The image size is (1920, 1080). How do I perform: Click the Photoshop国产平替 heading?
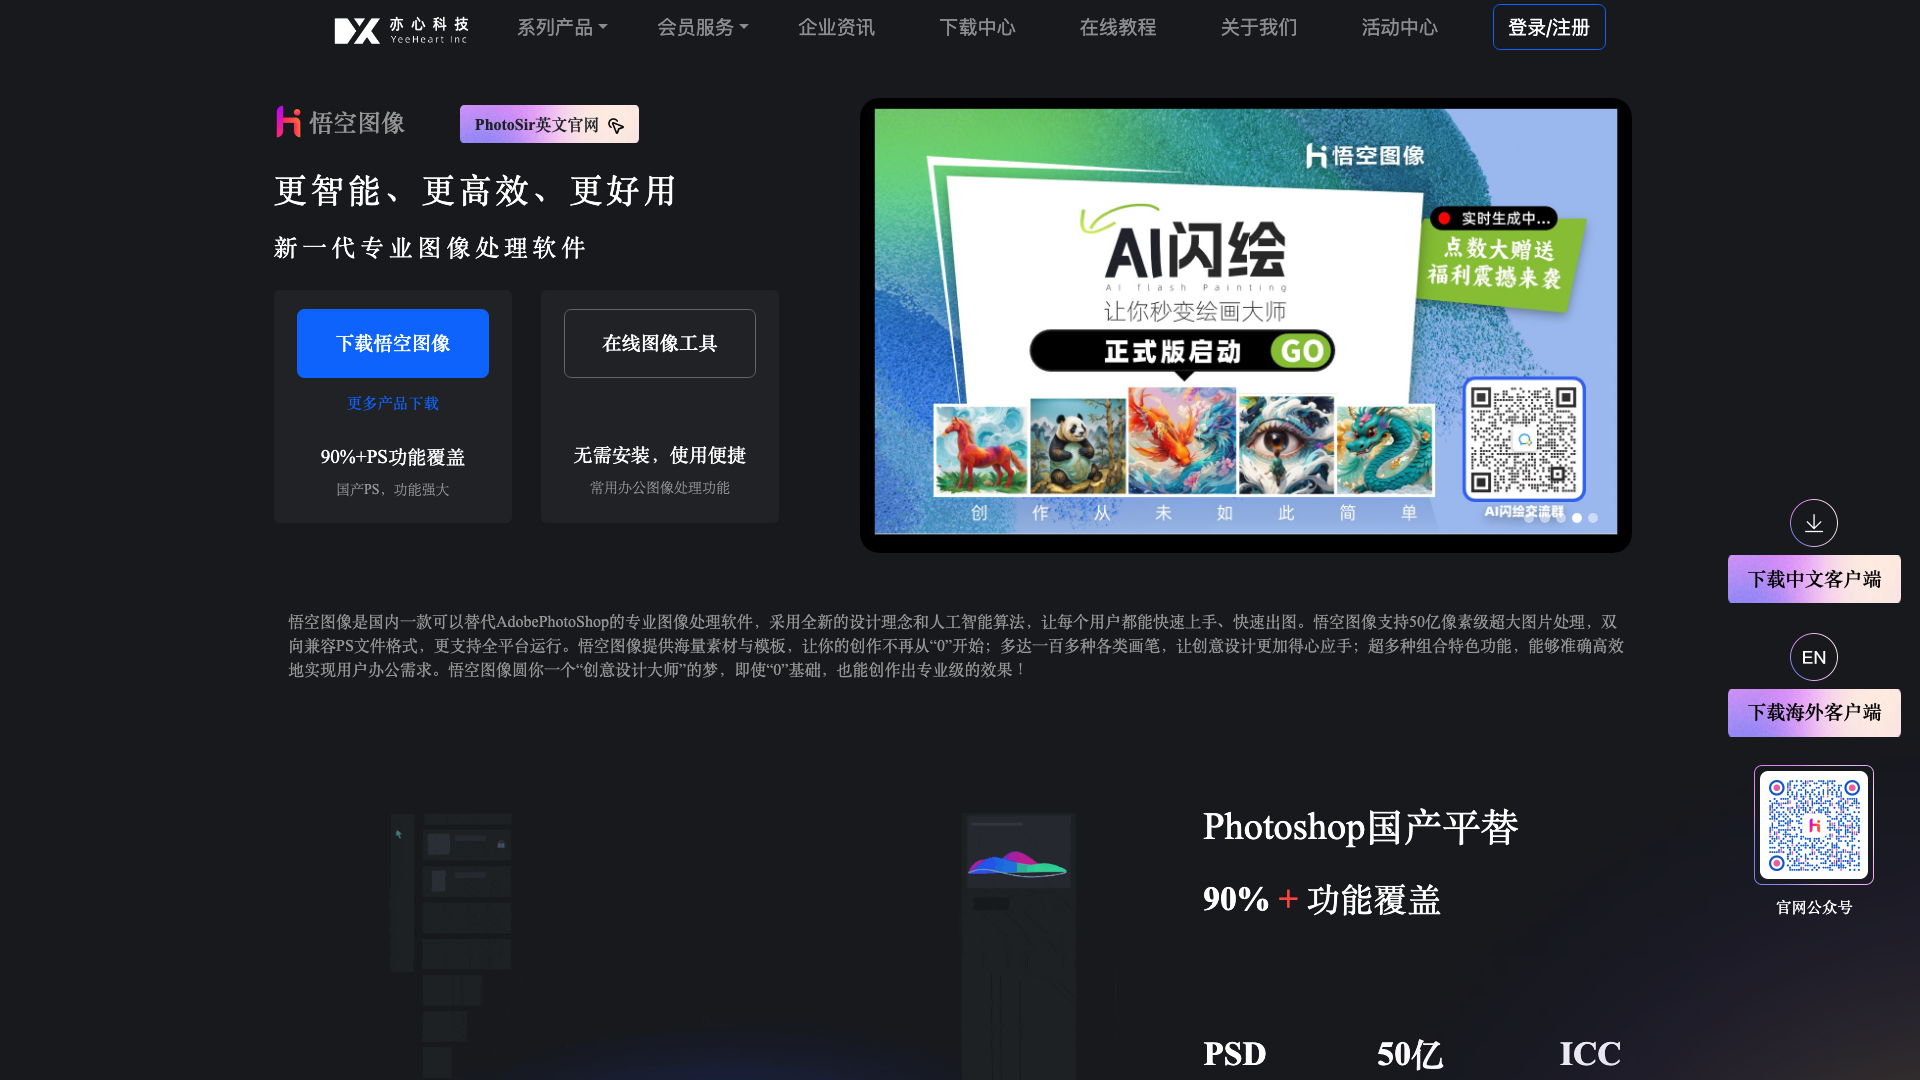point(1360,828)
